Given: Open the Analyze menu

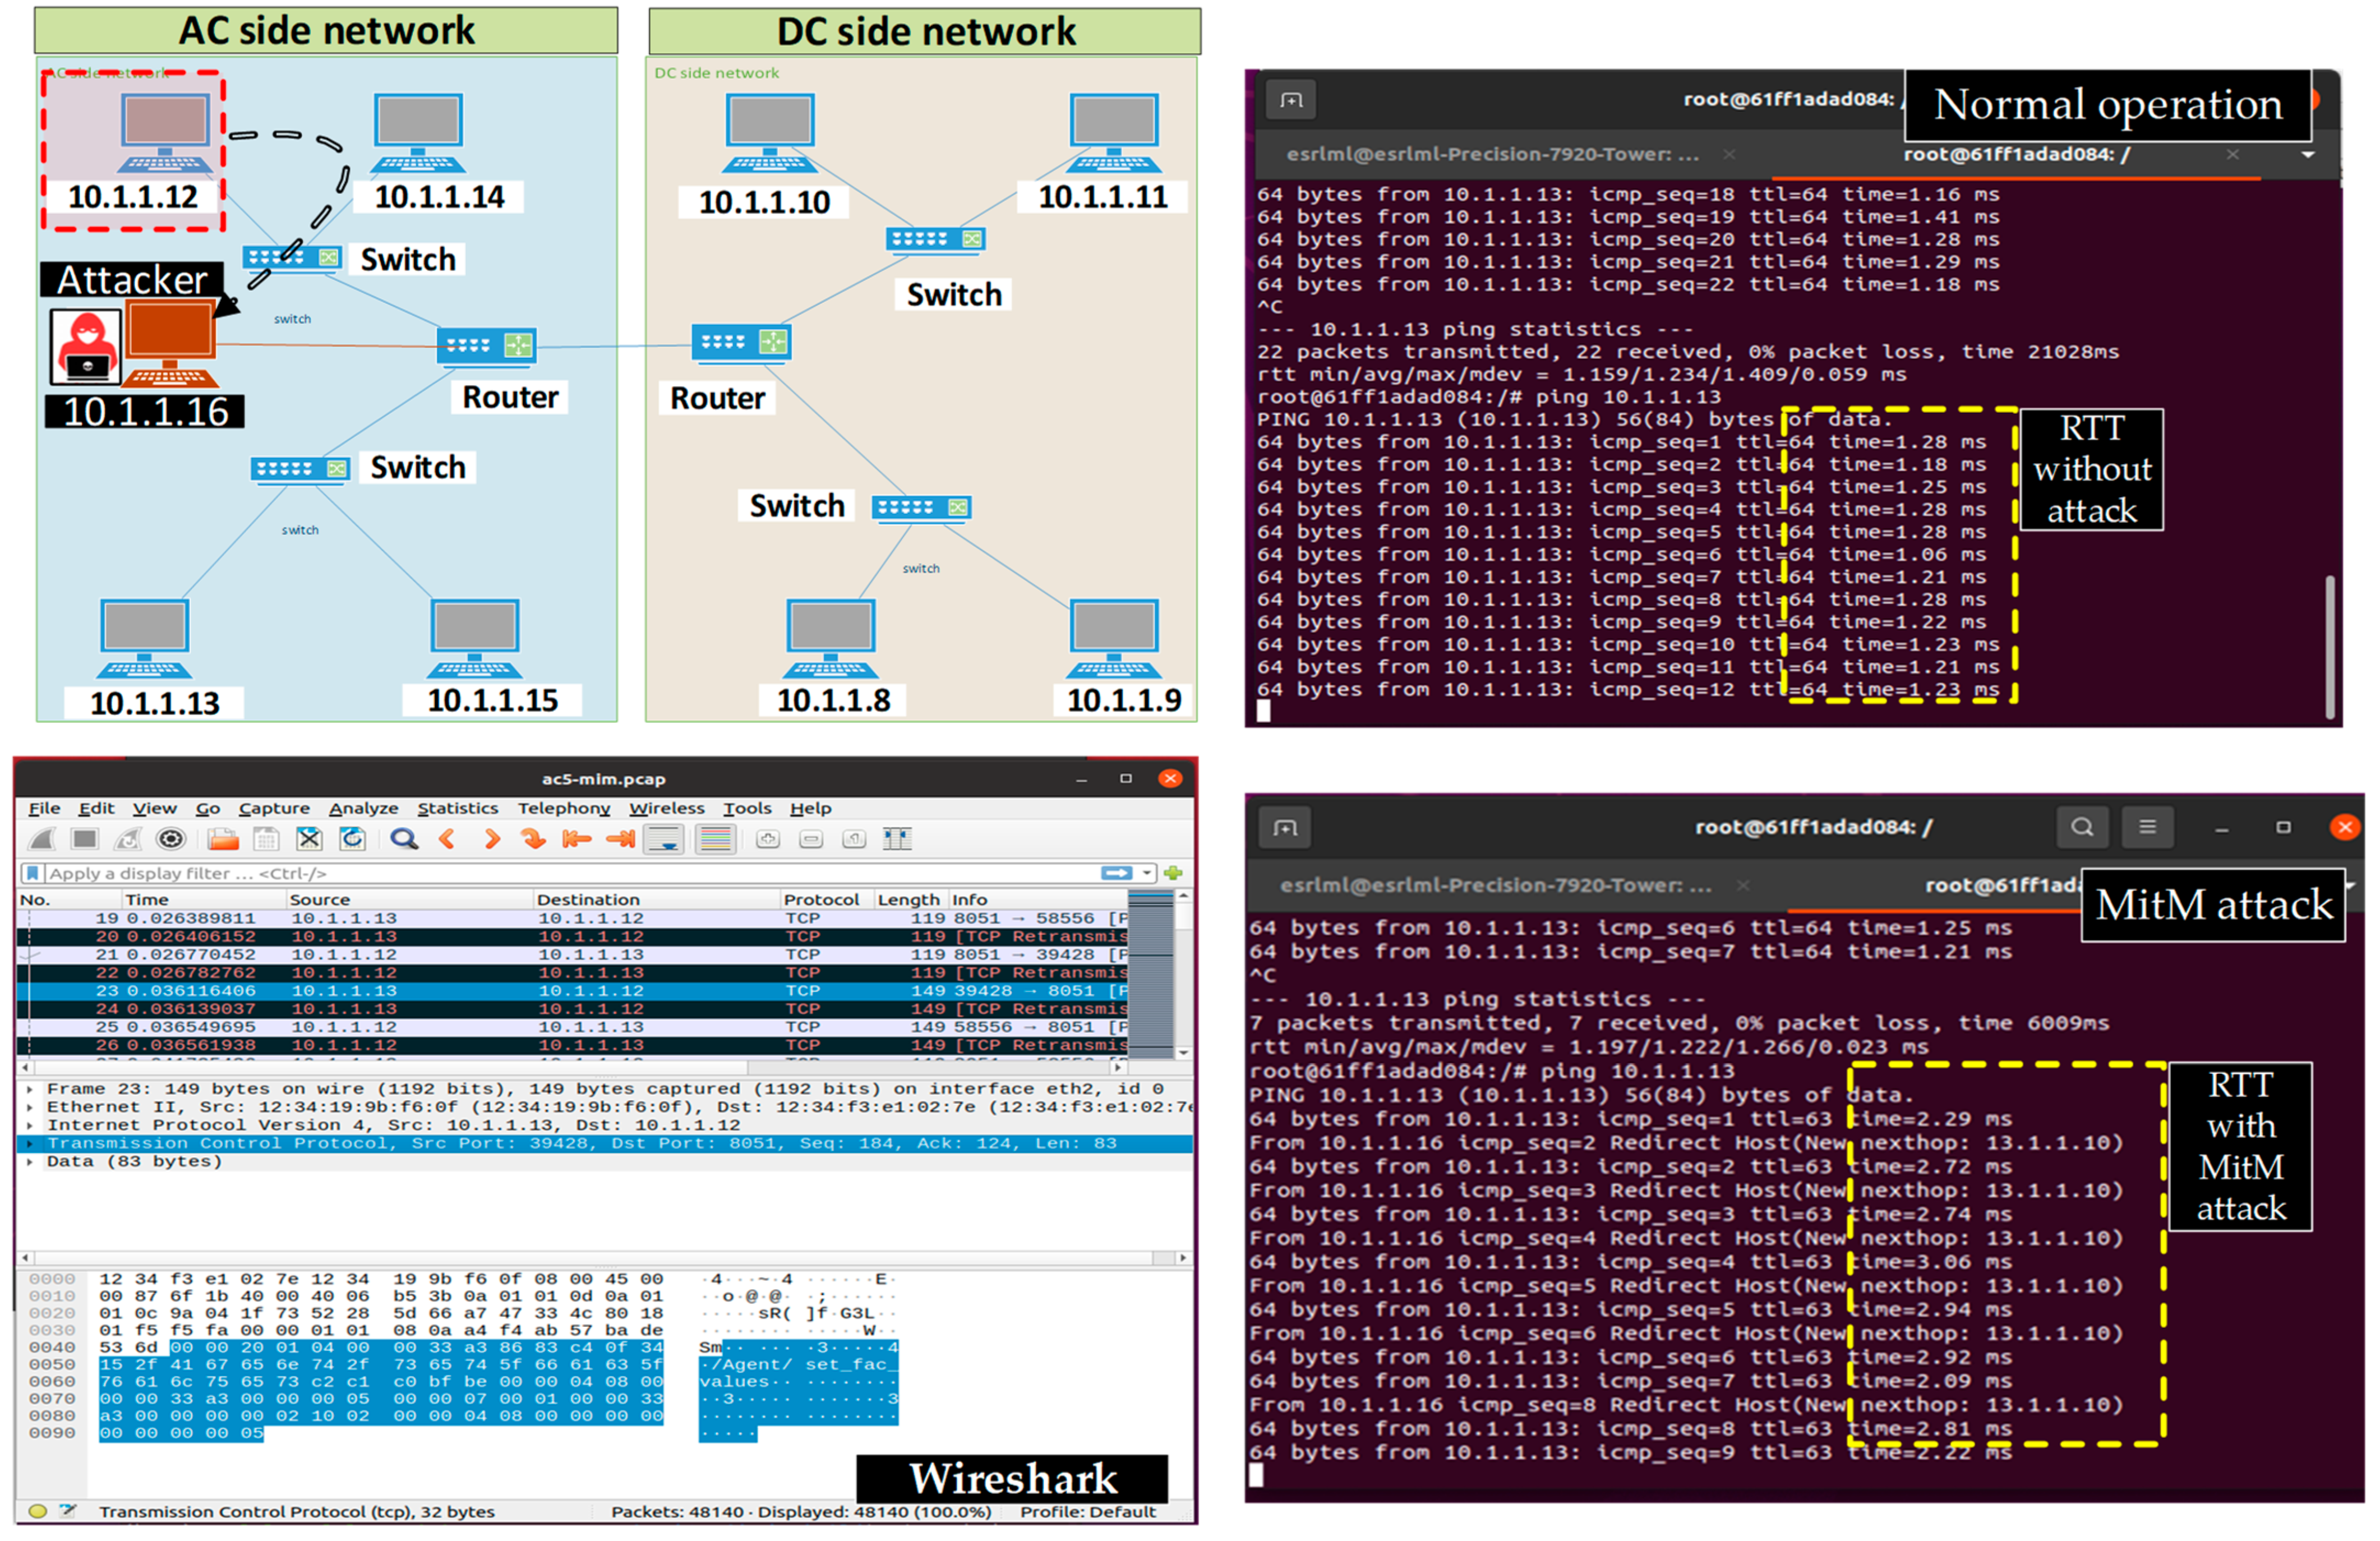Looking at the screenshot, I should 363,808.
